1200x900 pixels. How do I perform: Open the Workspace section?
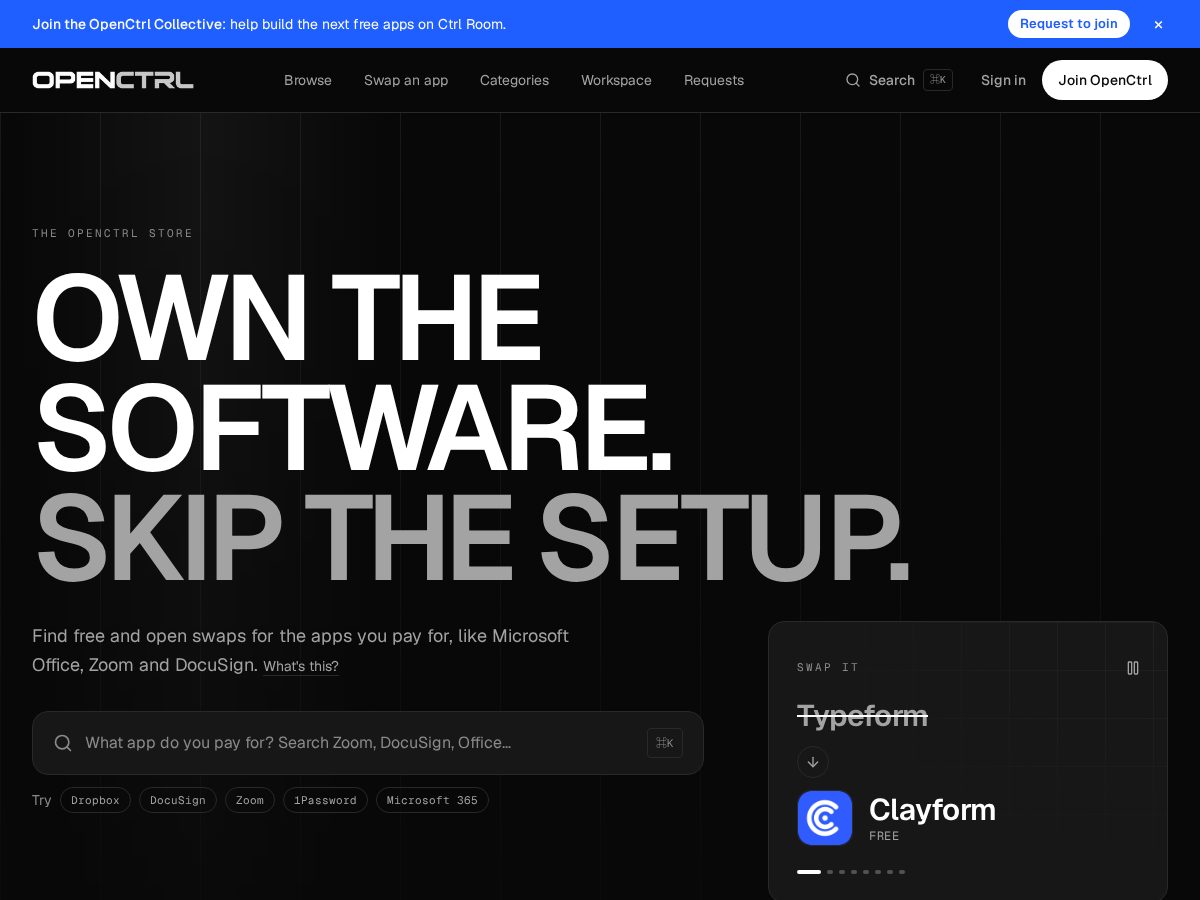(616, 80)
